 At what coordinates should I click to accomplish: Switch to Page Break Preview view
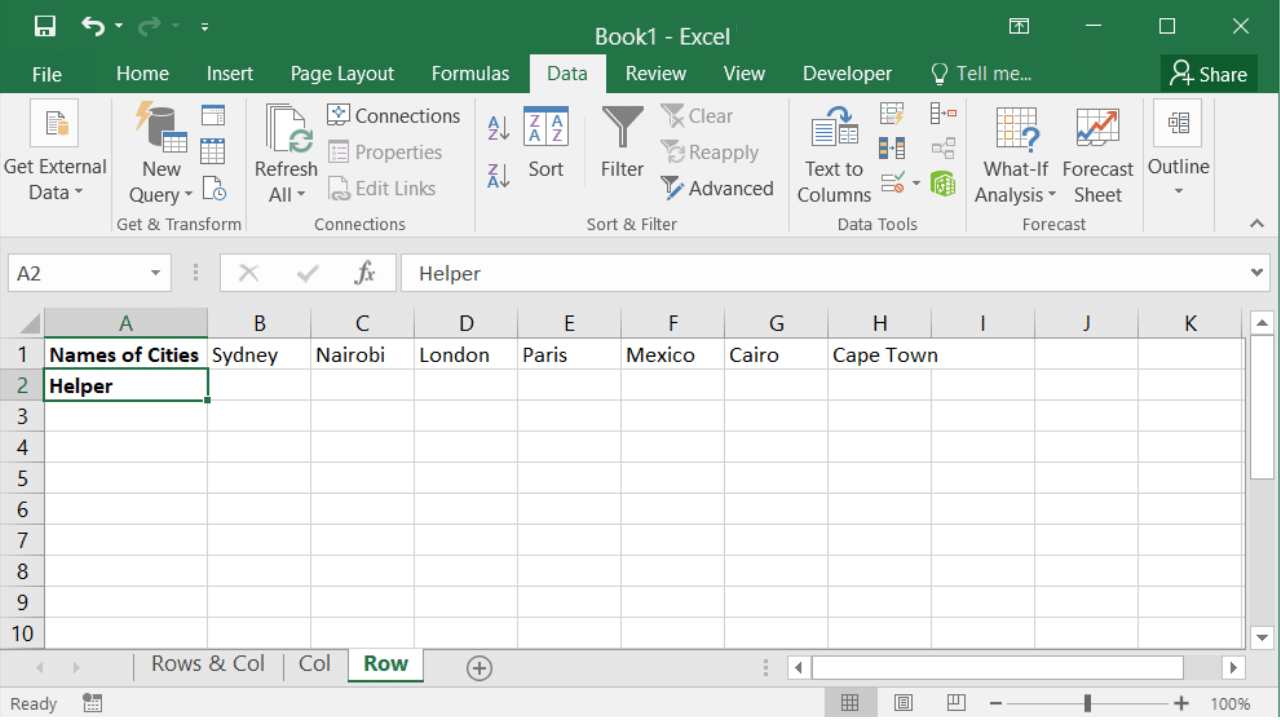click(956, 703)
